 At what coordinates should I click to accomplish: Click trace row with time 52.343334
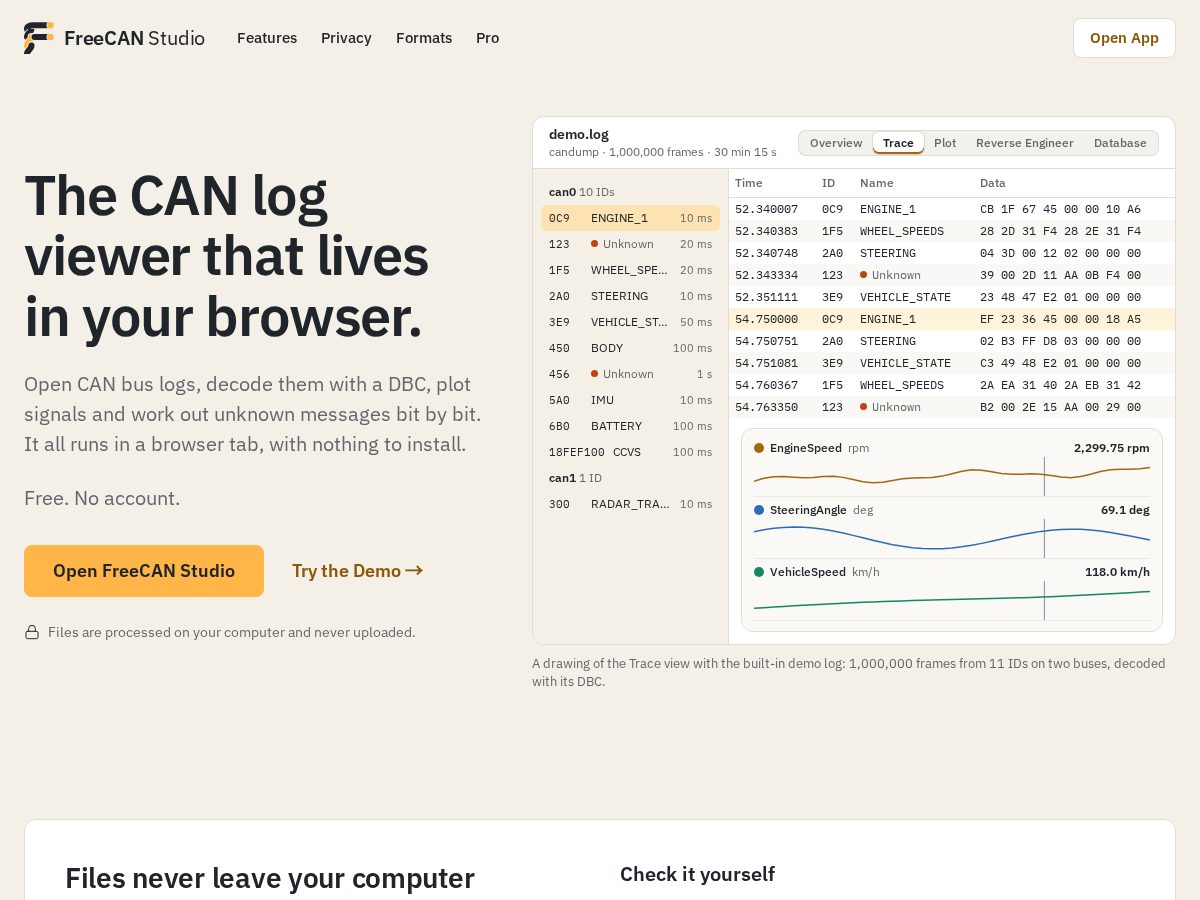point(952,275)
